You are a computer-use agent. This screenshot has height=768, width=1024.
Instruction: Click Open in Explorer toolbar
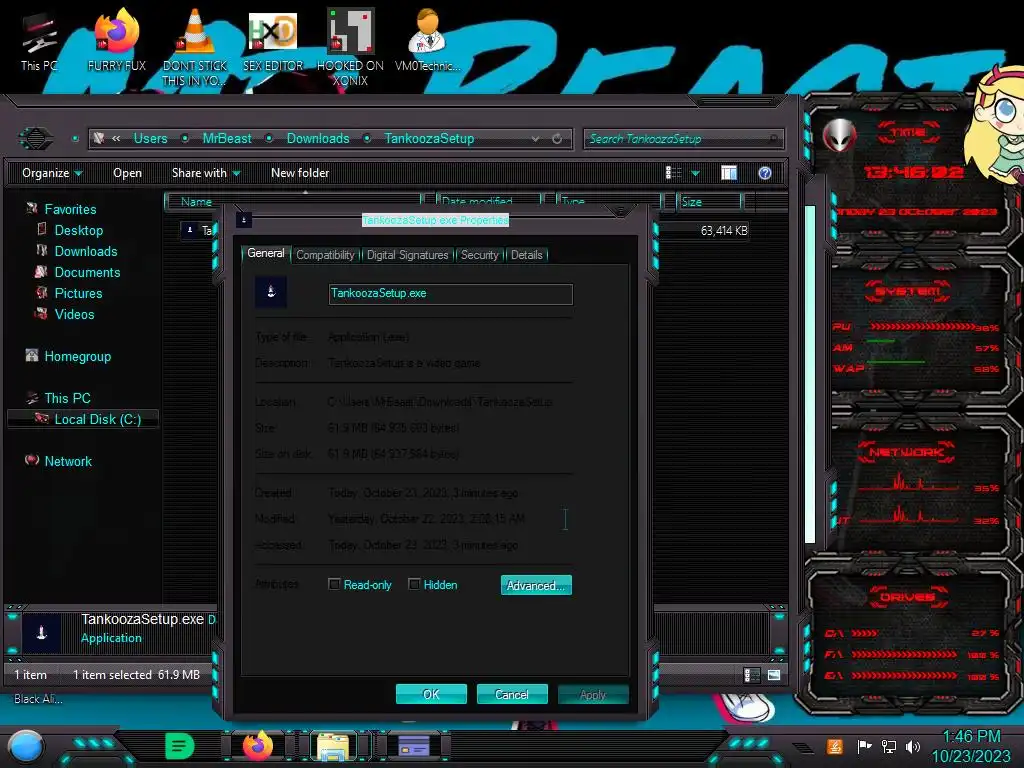coord(127,173)
